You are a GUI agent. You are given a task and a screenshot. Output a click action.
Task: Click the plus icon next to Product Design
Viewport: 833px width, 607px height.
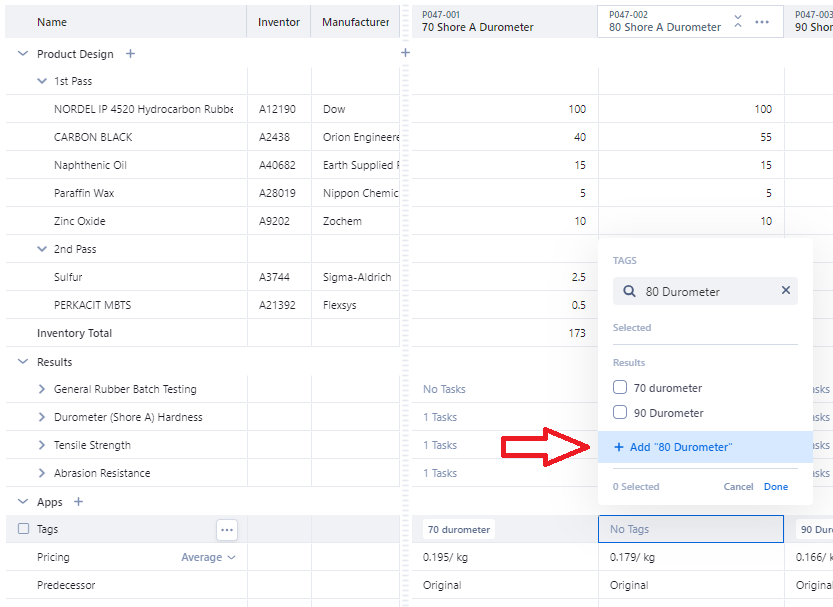pos(130,54)
